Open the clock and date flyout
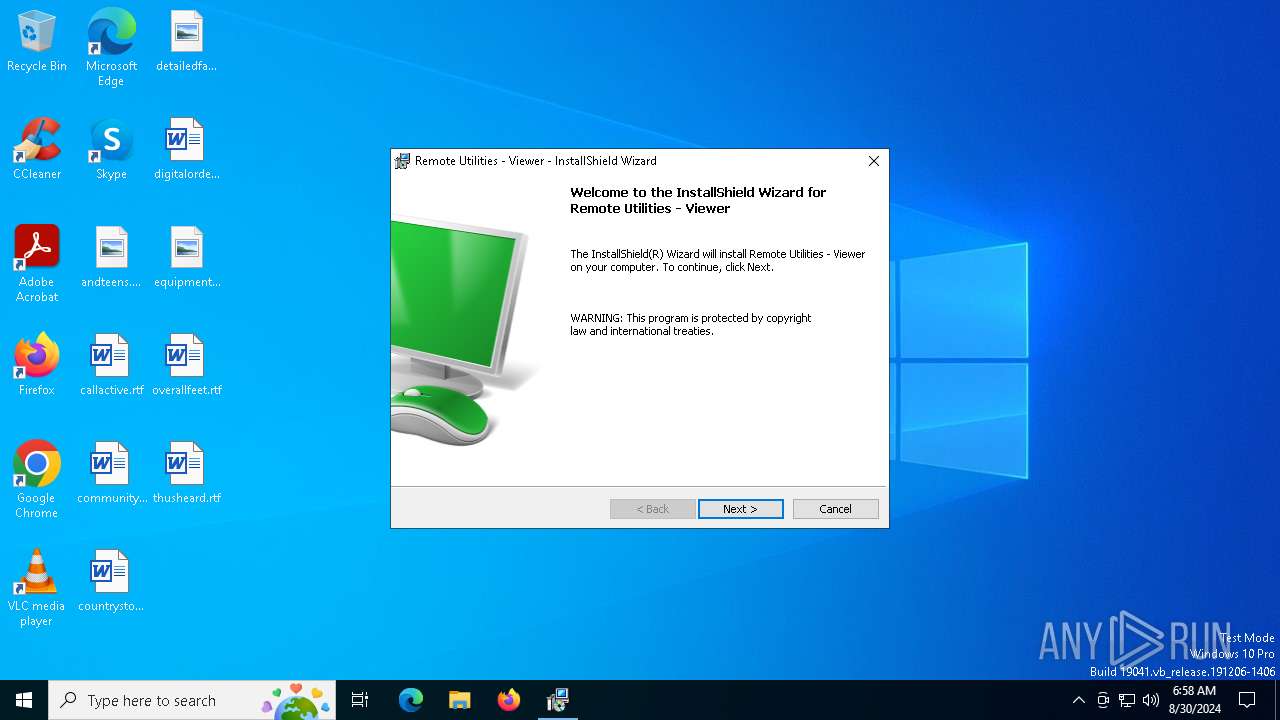1280x720 pixels. point(1194,700)
